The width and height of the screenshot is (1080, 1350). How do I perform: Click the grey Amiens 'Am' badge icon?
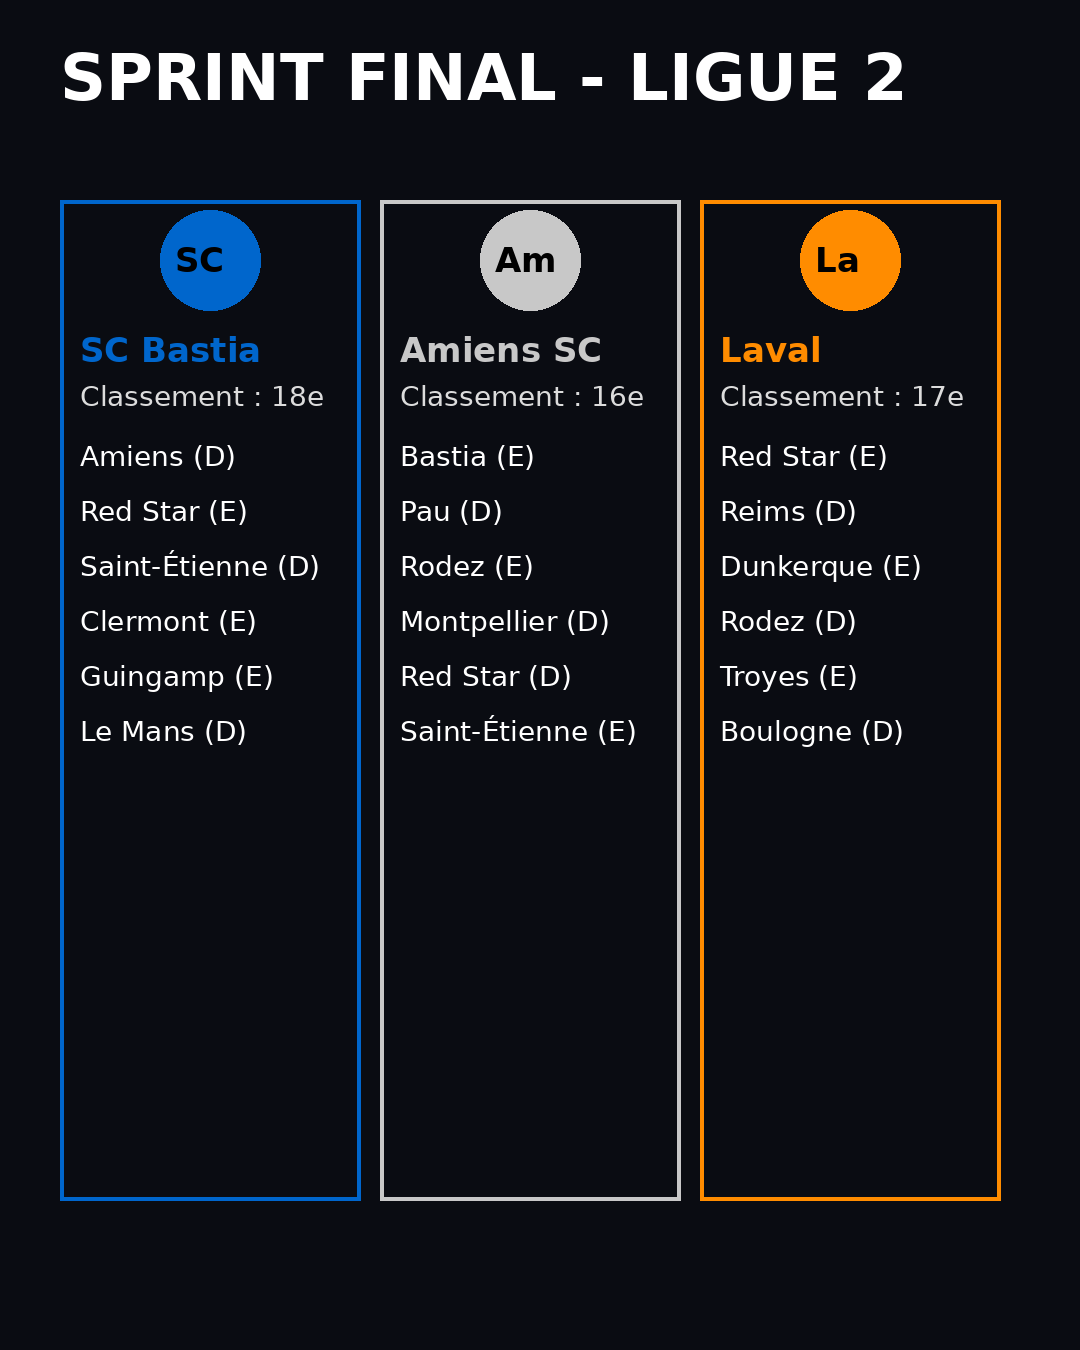(x=530, y=260)
